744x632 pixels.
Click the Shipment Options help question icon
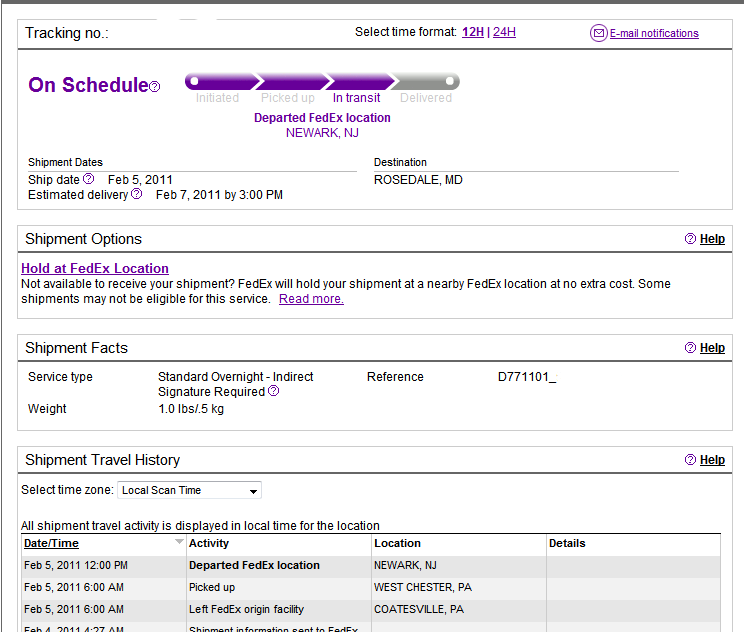point(690,239)
